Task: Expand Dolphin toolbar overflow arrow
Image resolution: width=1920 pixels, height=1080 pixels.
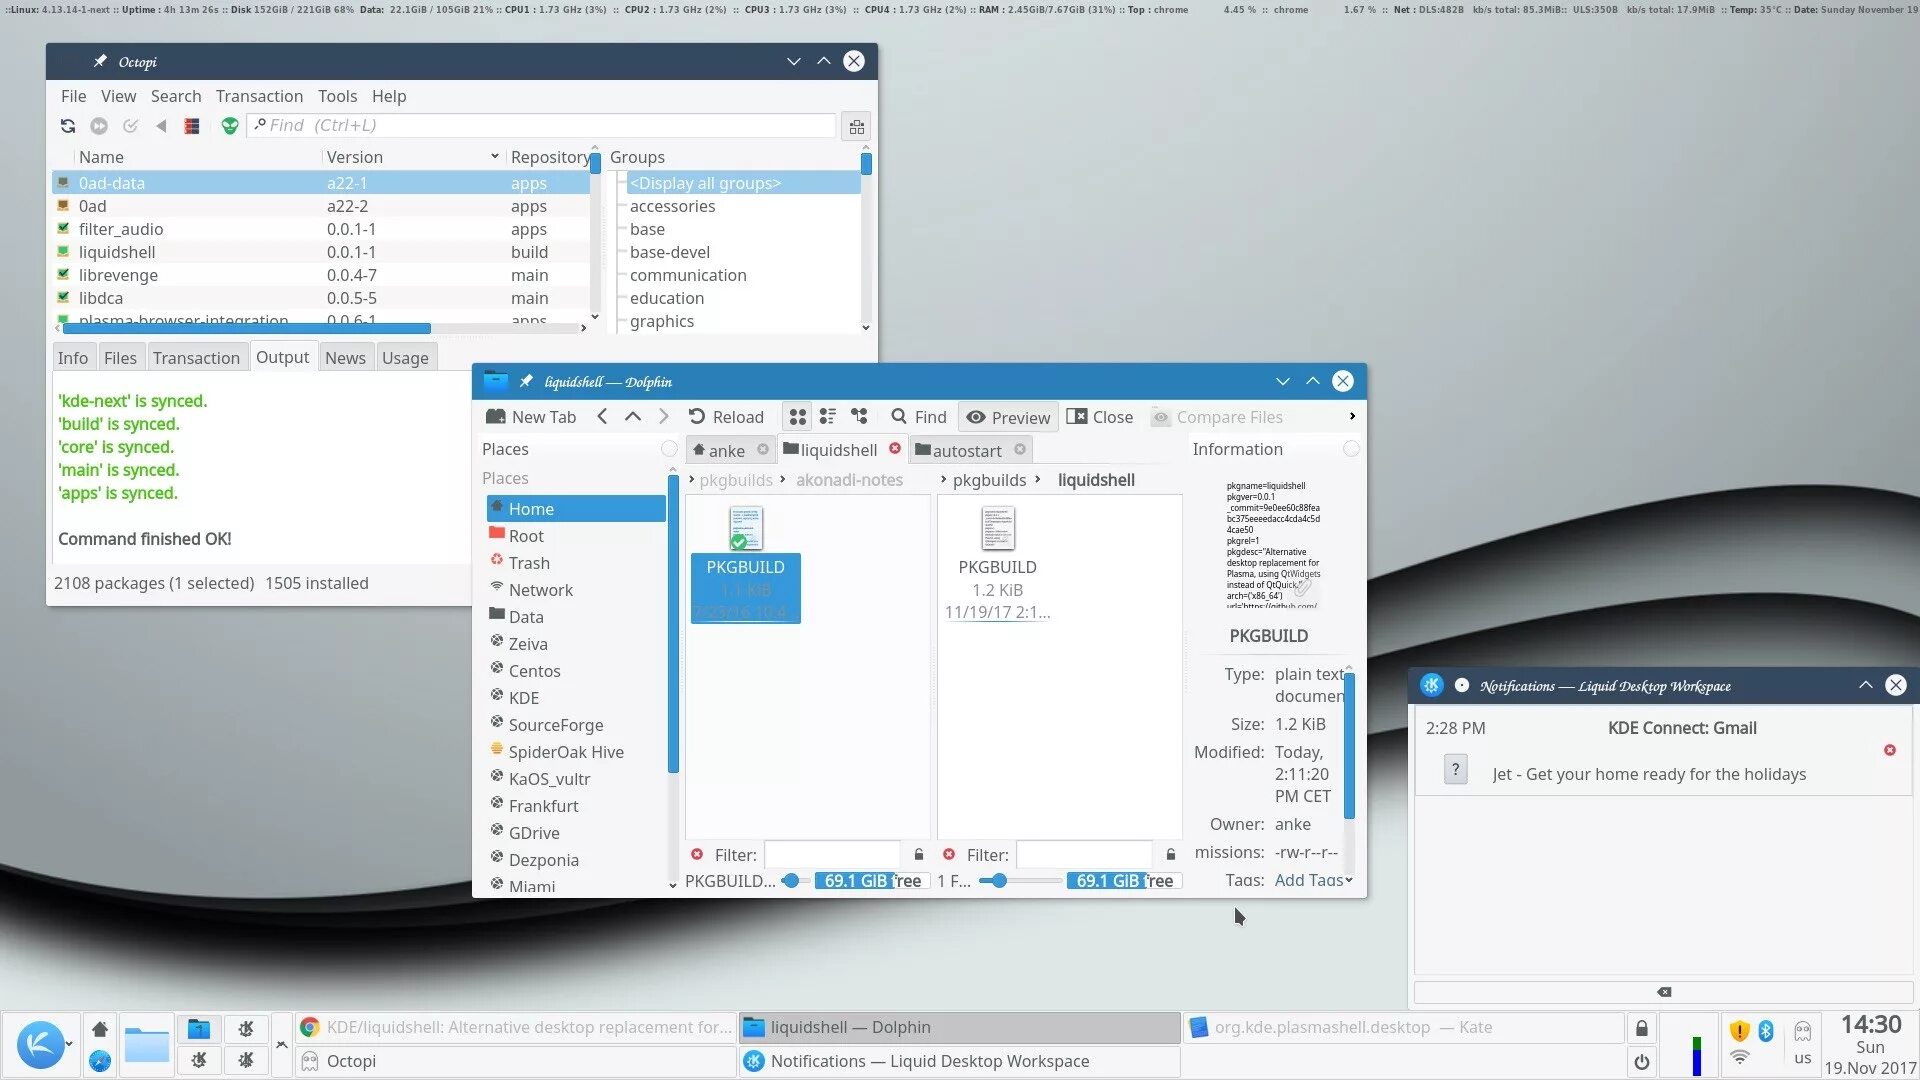Action: (1352, 416)
